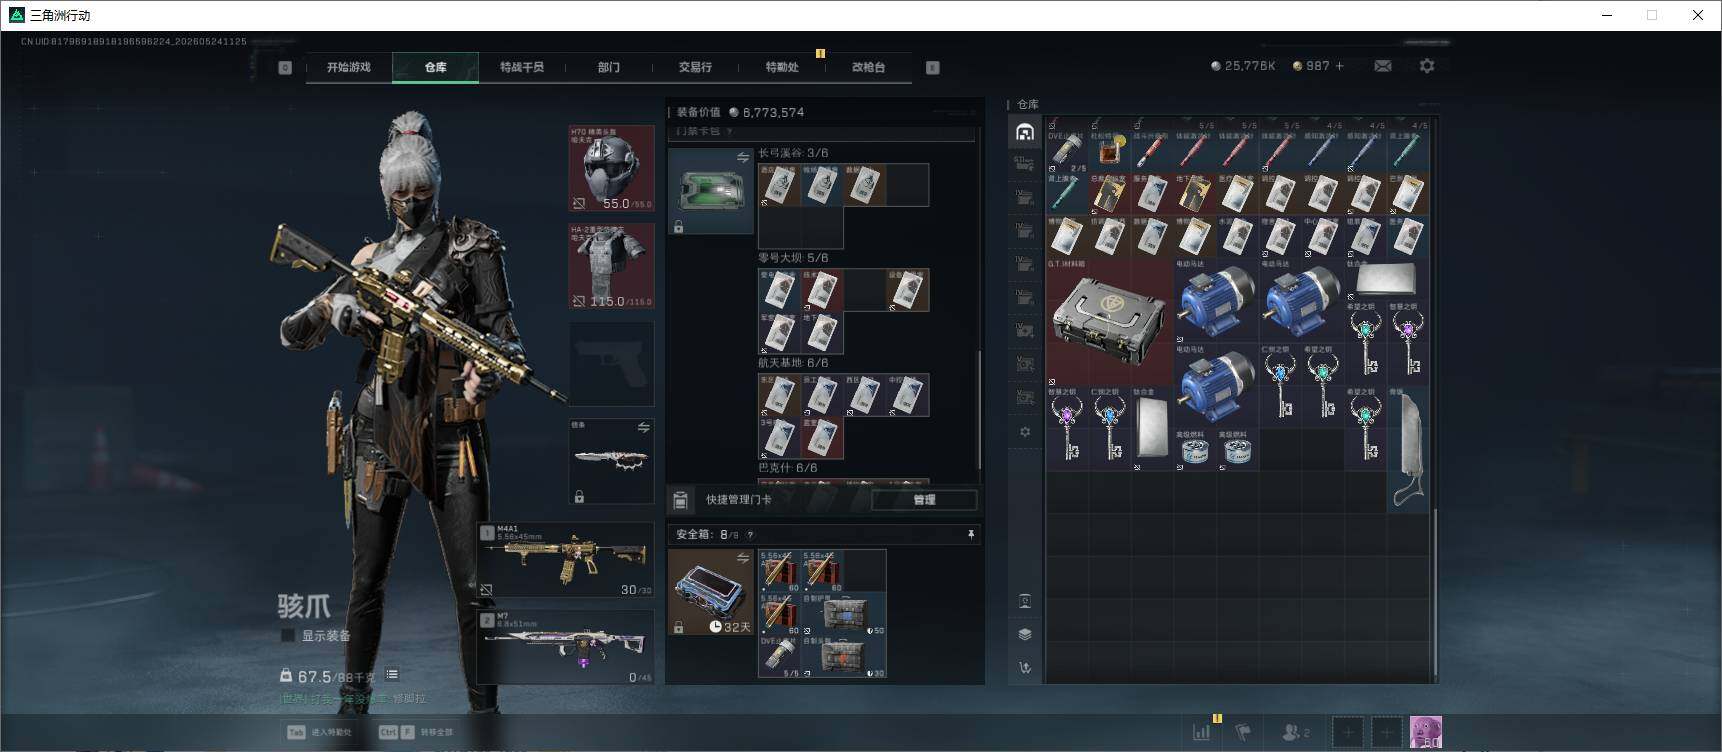Select the HA-2 body armor slot

tap(612, 265)
